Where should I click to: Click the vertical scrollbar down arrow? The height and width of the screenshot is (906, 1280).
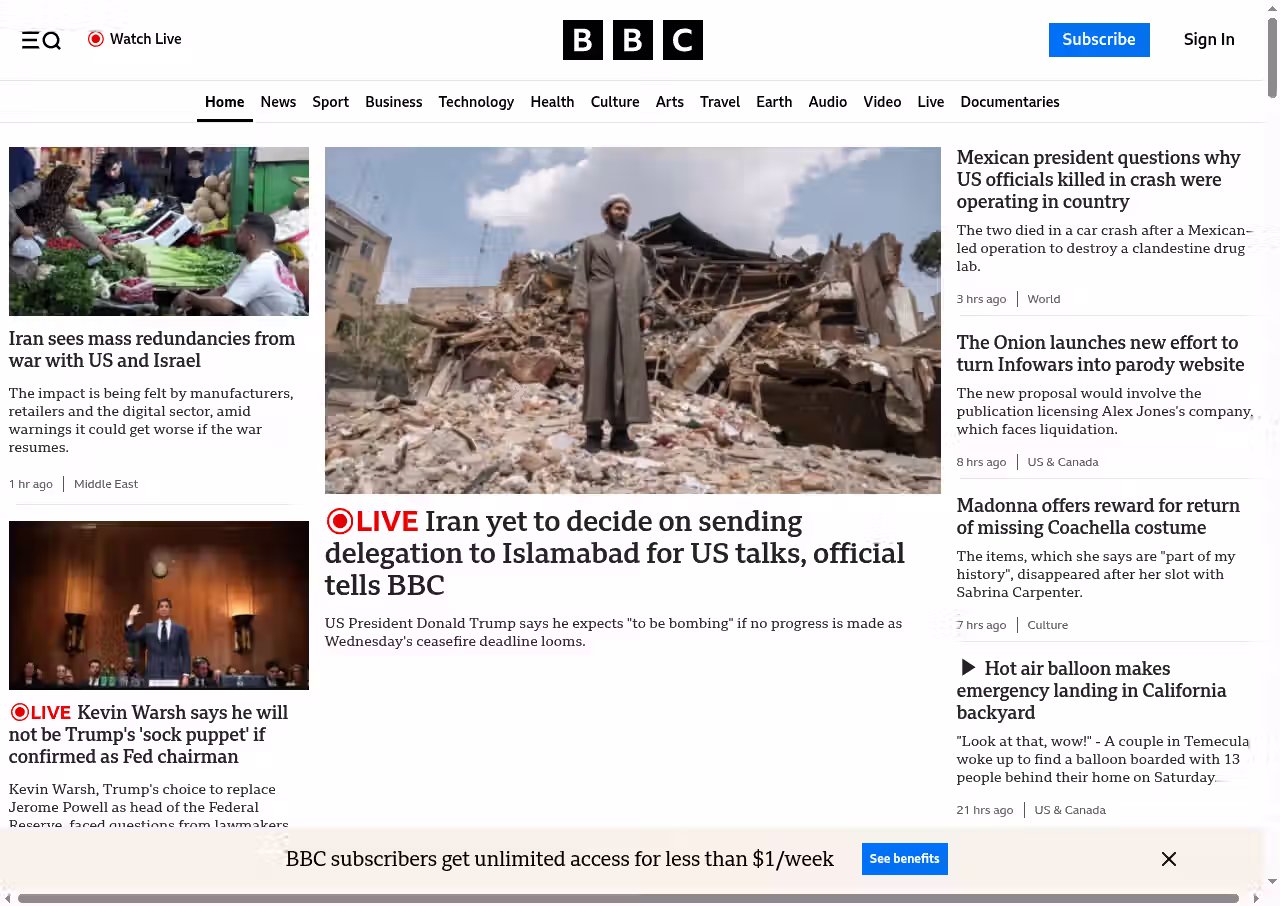[x=1272, y=882]
